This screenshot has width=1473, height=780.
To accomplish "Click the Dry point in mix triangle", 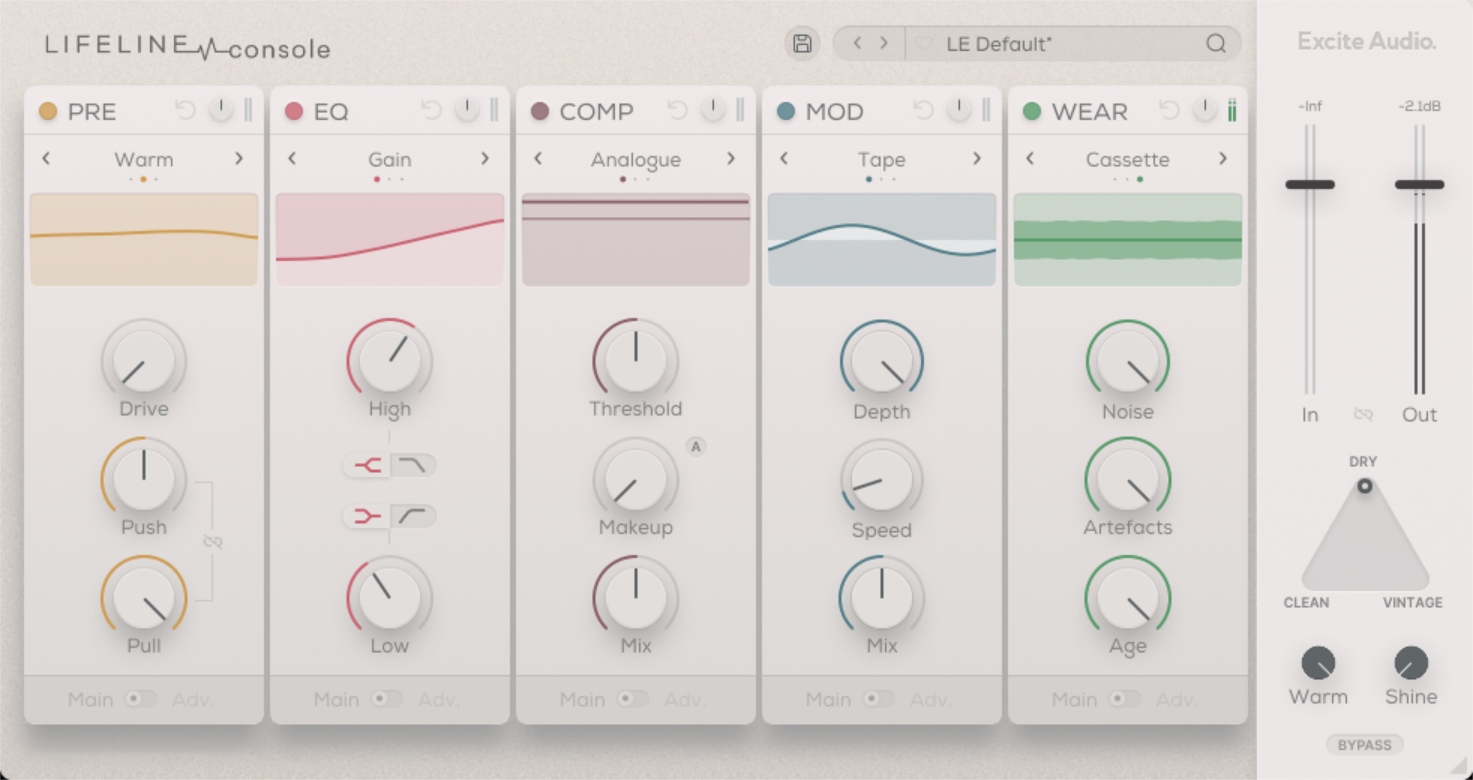I will pyautogui.click(x=1364, y=487).
